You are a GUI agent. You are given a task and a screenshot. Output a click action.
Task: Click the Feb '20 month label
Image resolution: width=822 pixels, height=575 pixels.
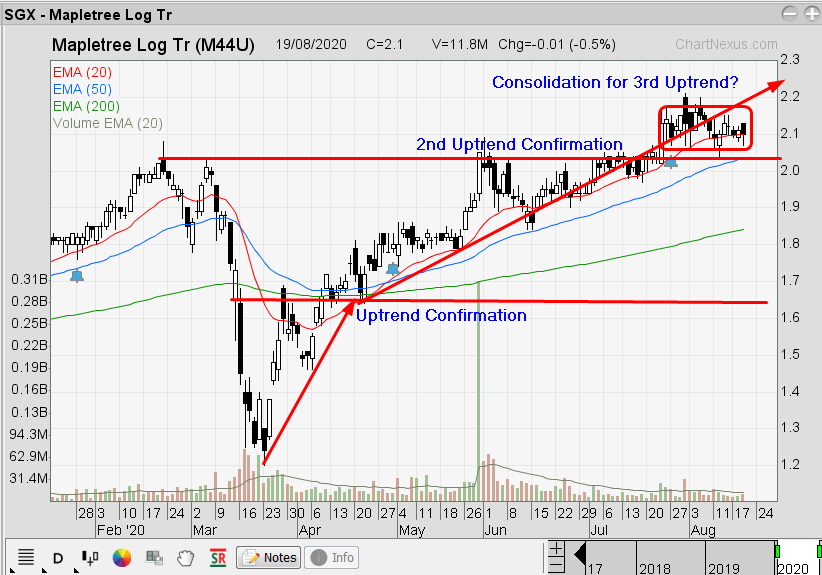(121, 530)
